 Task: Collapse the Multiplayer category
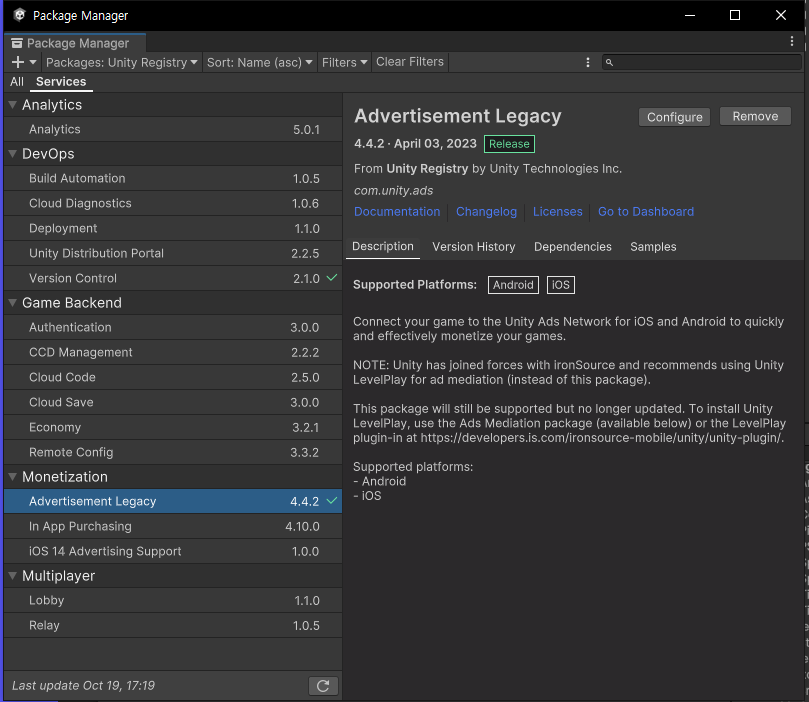coord(13,576)
